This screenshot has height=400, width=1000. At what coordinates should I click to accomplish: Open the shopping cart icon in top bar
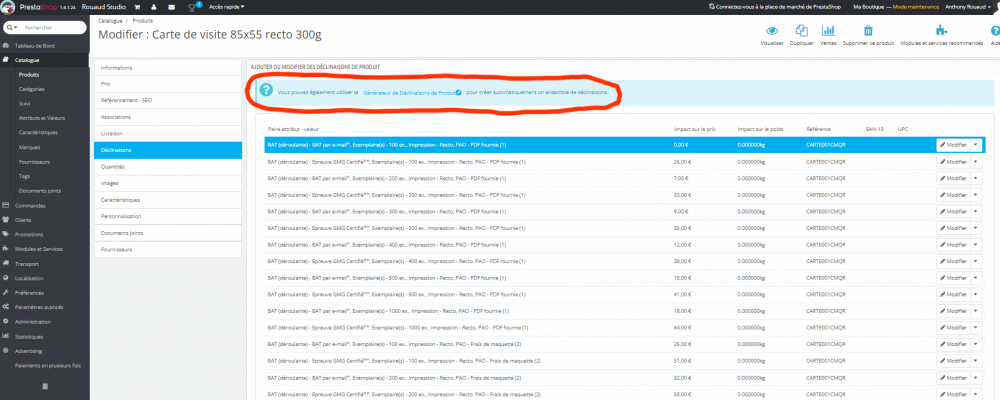click(137, 7)
